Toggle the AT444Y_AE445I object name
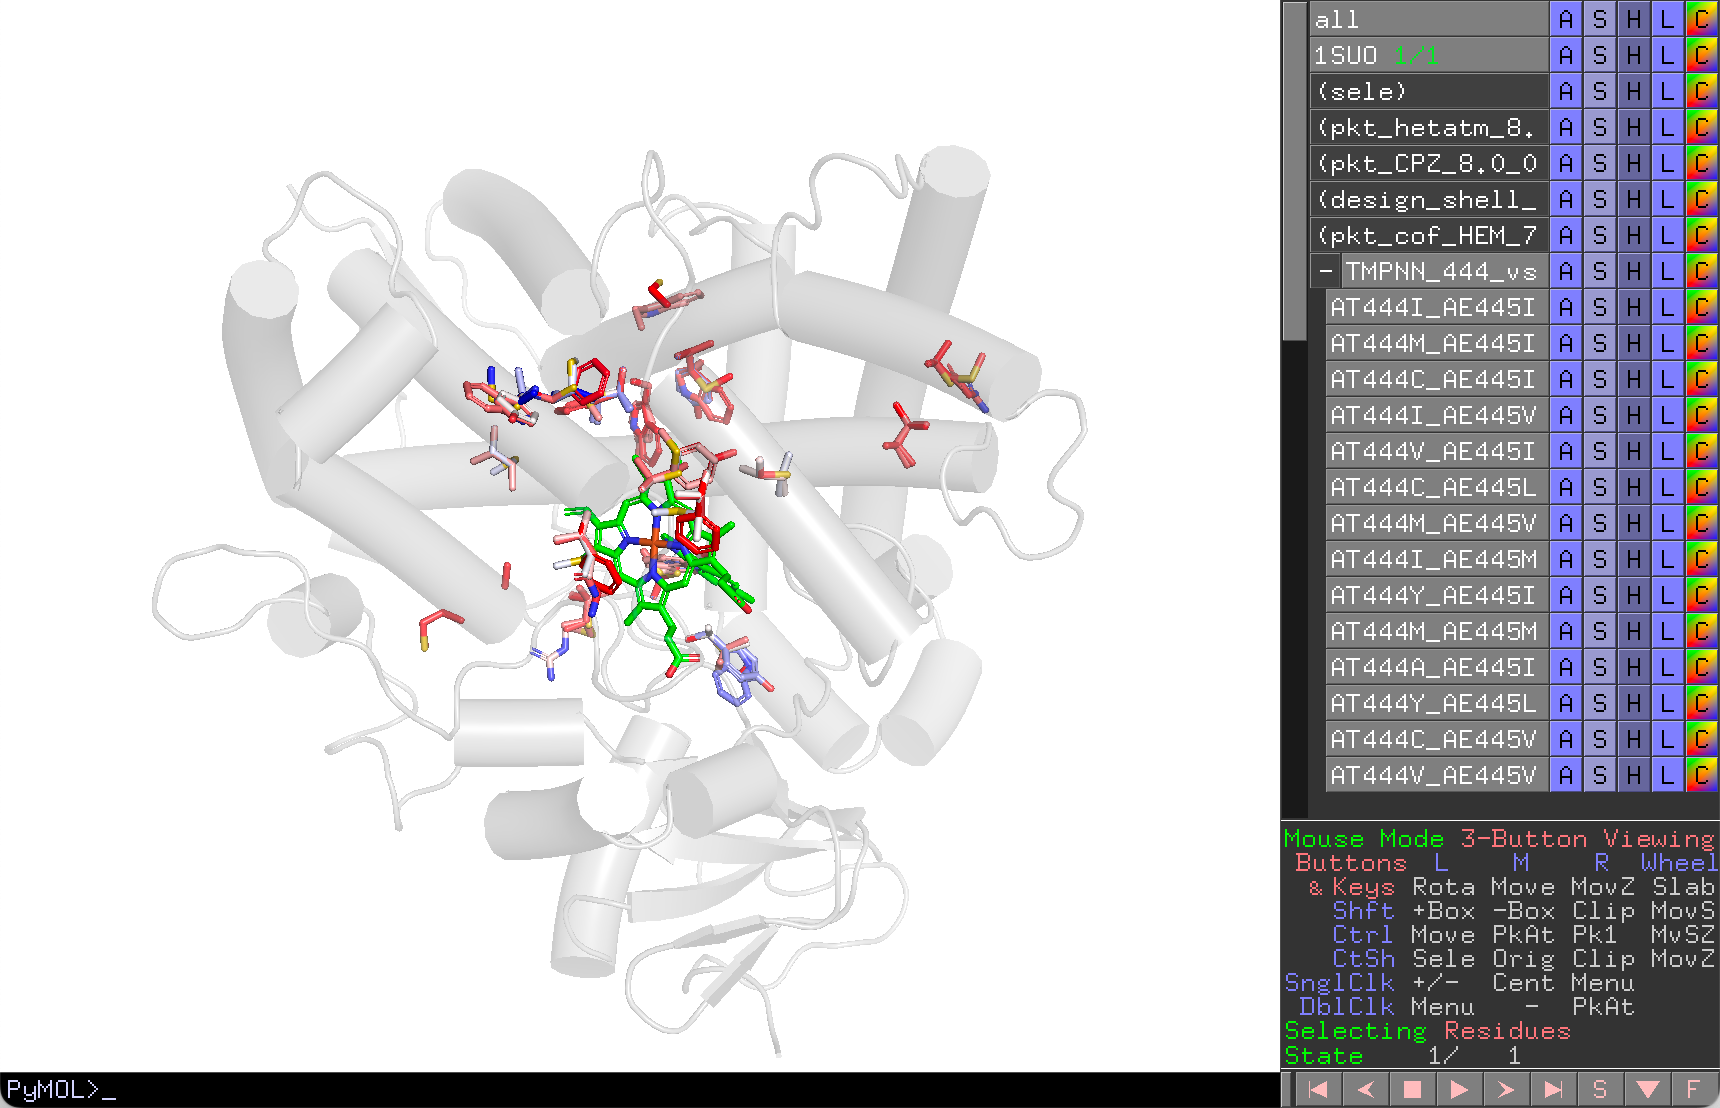Image resolution: width=1720 pixels, height=1108 pixels. coord(1437,595)
